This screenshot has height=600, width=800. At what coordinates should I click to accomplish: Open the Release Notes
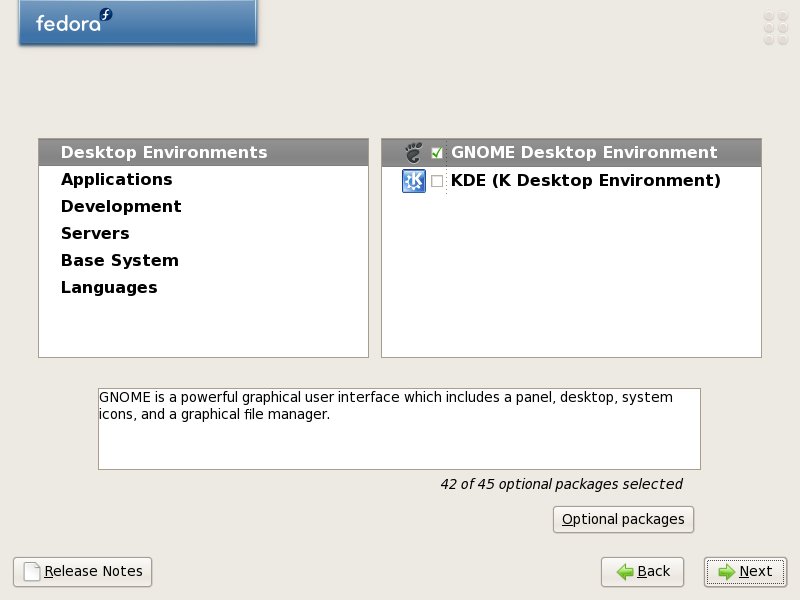pos(83,572)
